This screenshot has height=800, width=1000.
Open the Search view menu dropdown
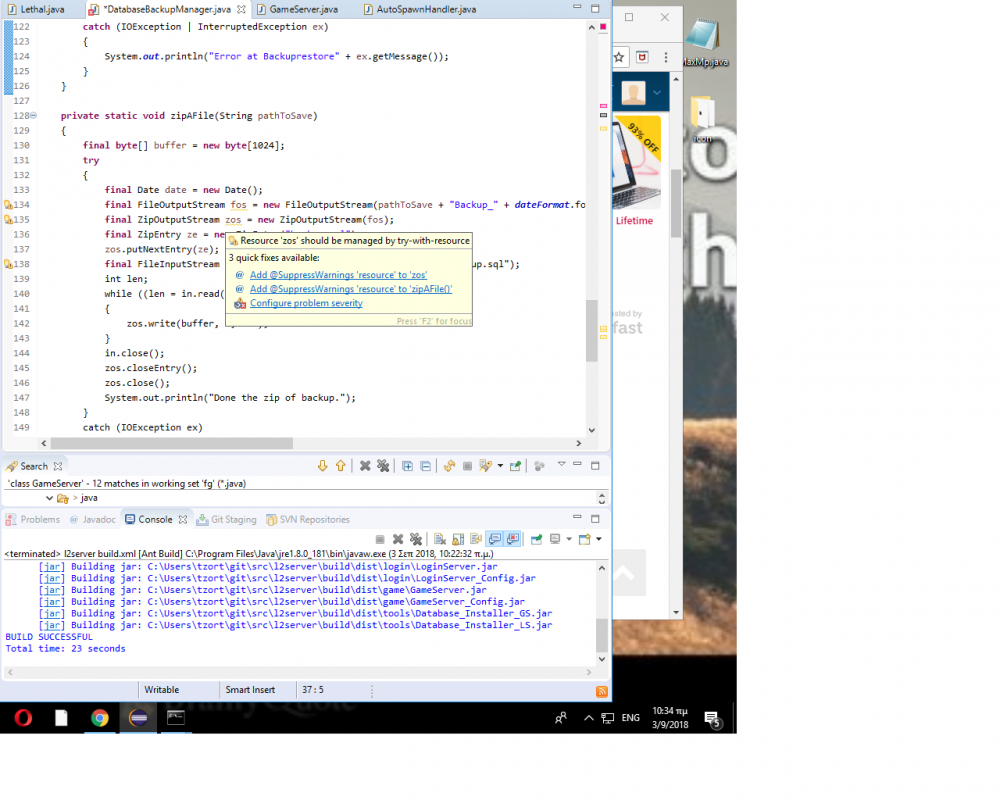click(561, 465)
